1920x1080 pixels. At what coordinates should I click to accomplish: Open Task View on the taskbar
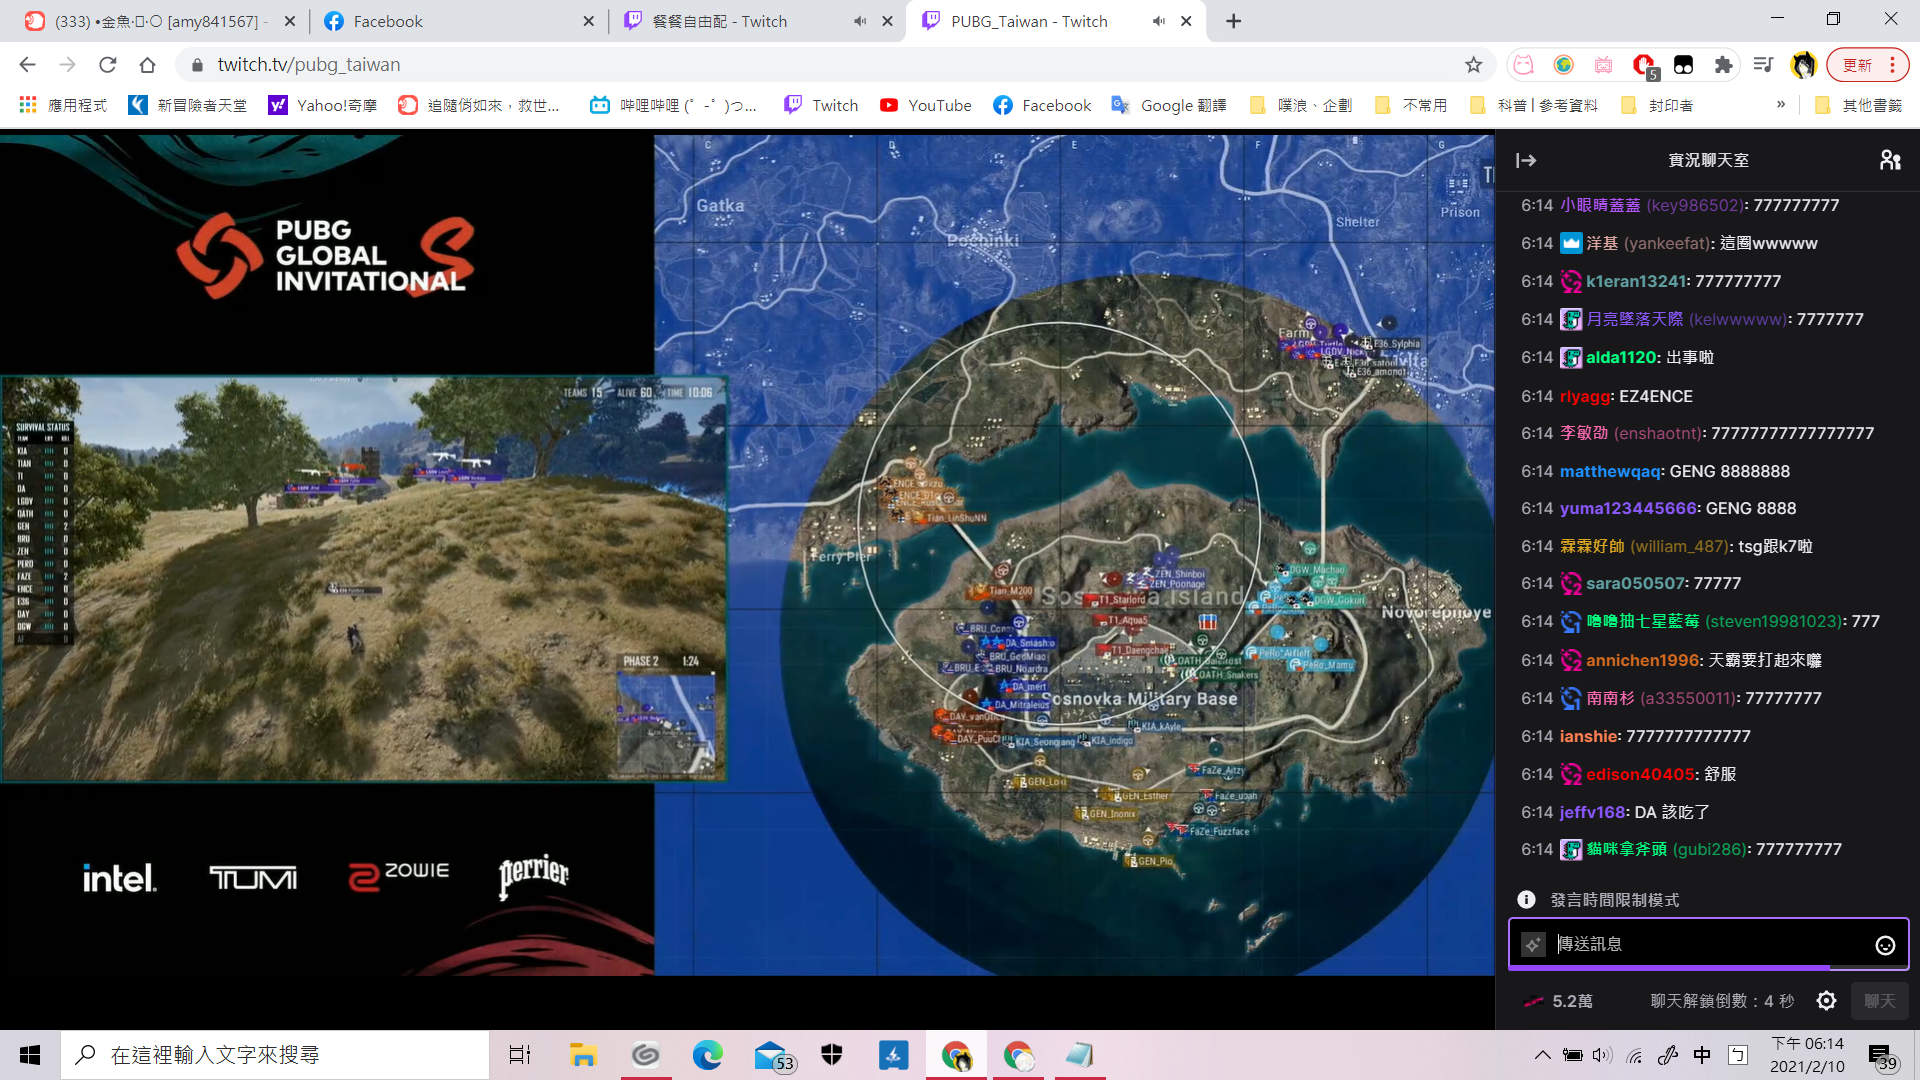coord(520,1055)
